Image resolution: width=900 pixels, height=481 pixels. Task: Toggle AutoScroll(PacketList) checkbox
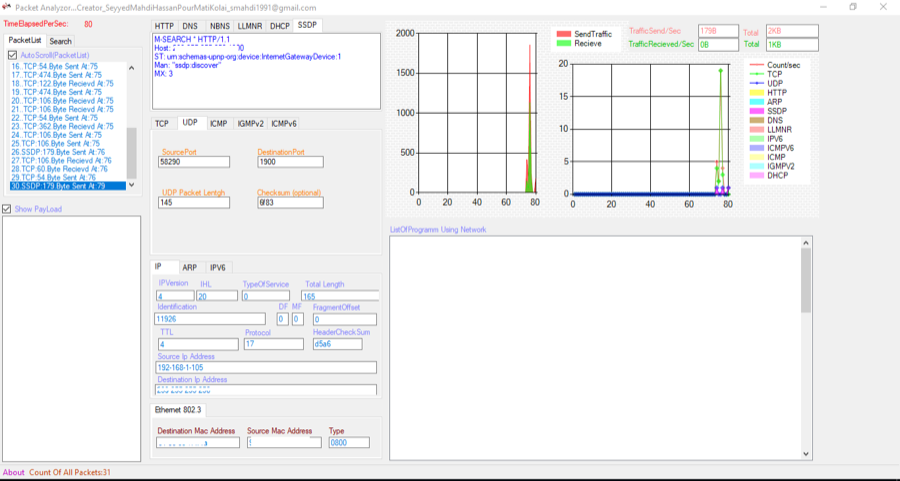pos(13,55)
